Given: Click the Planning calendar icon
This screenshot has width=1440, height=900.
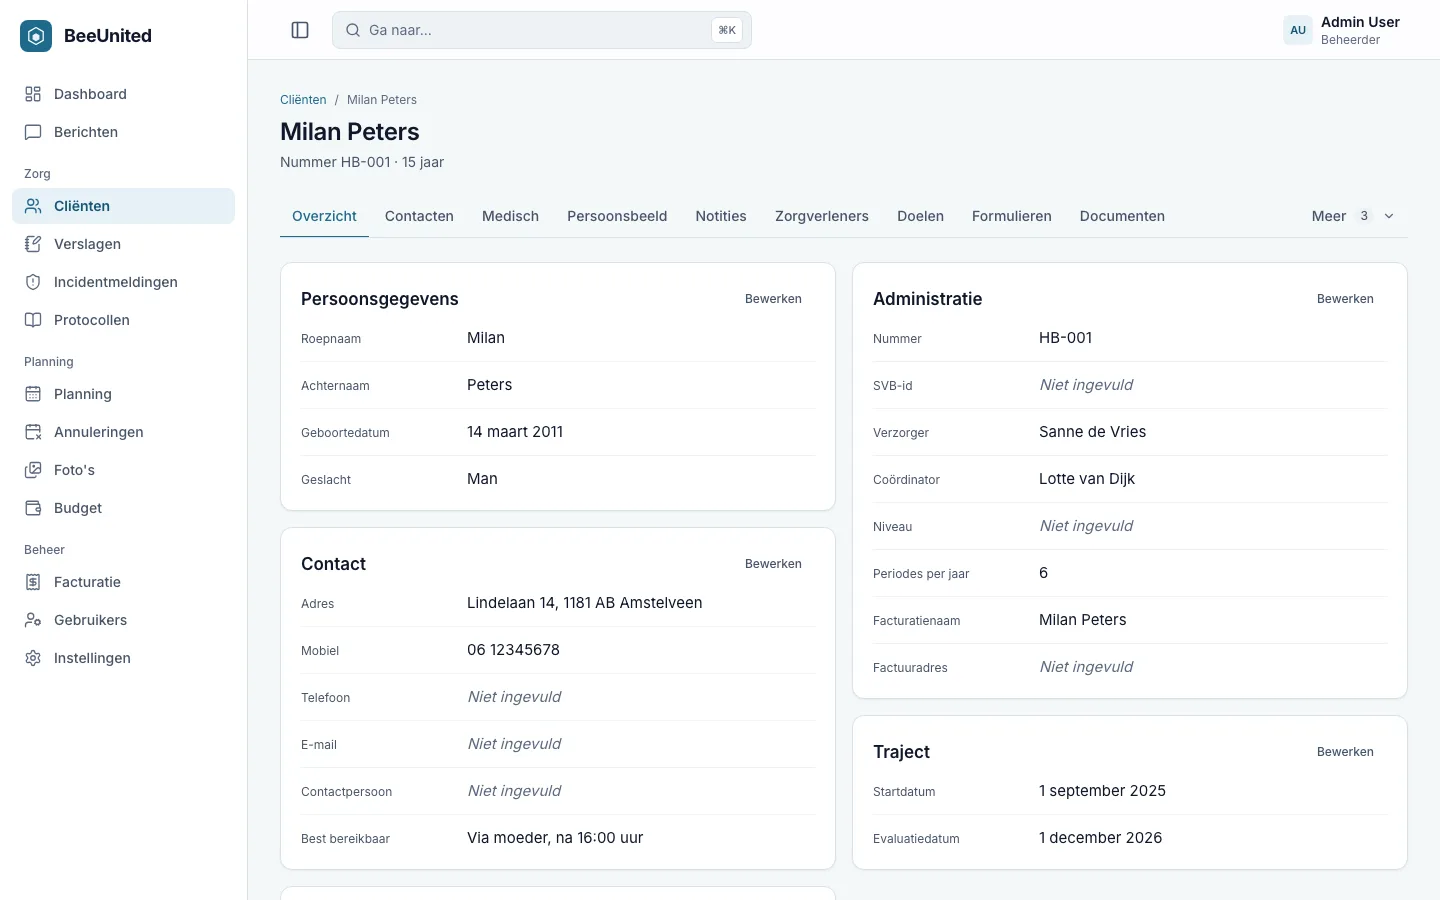Looking at the screenshot, I should [x=33, y=394].
